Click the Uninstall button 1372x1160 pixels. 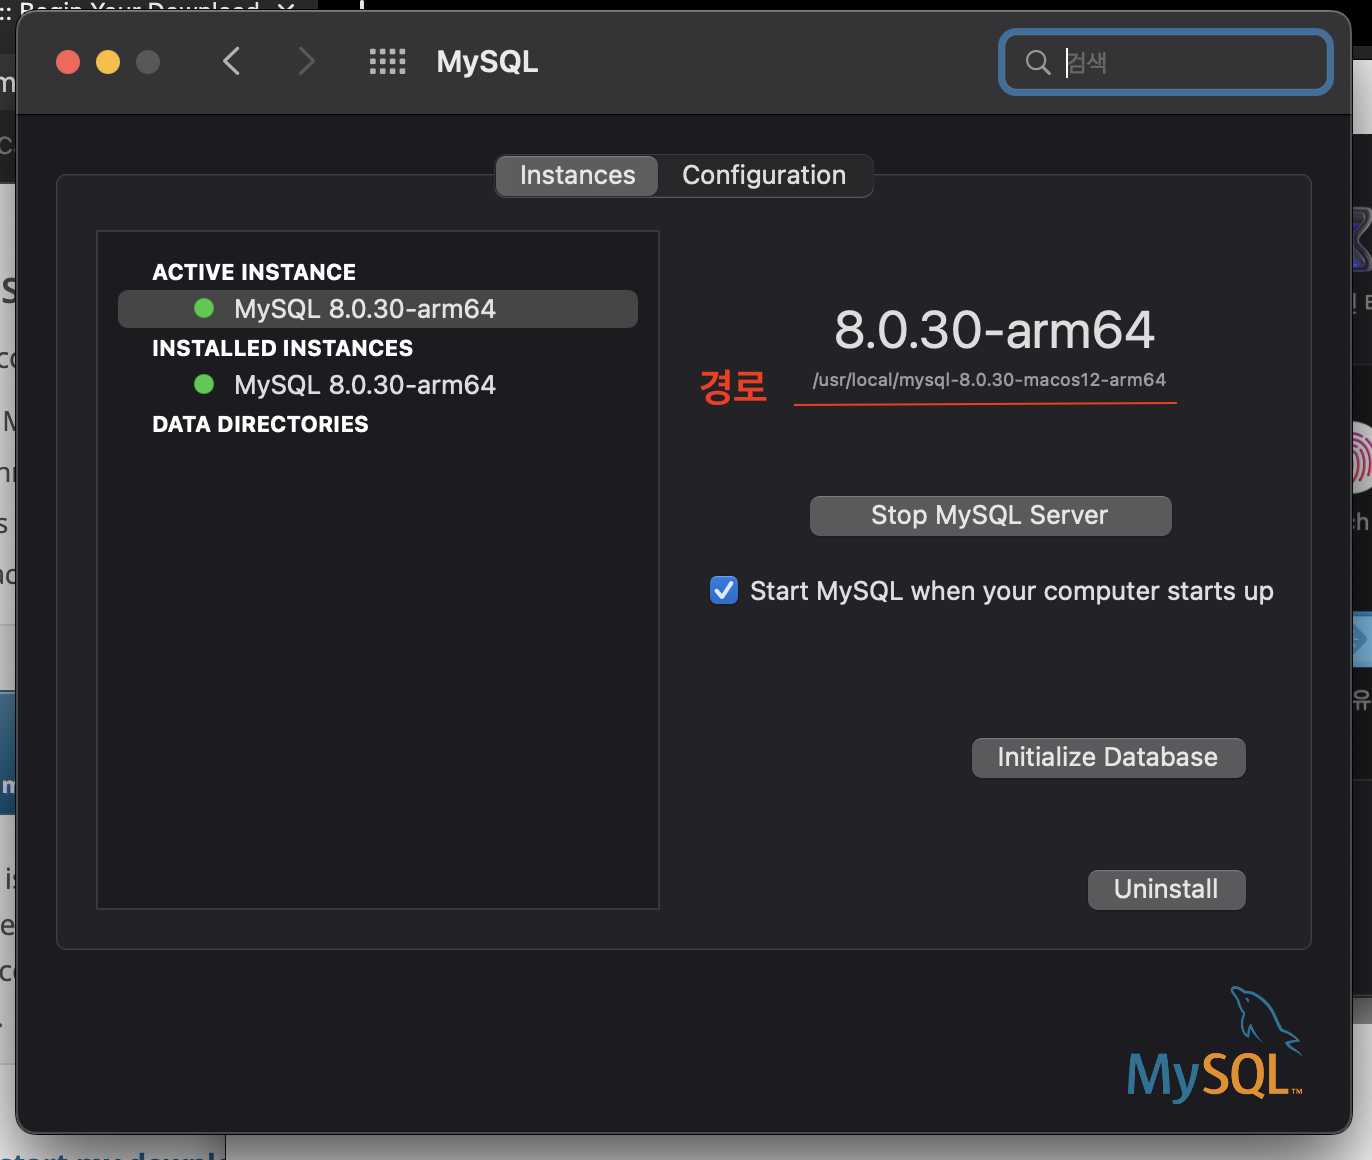click(1166, 890)
